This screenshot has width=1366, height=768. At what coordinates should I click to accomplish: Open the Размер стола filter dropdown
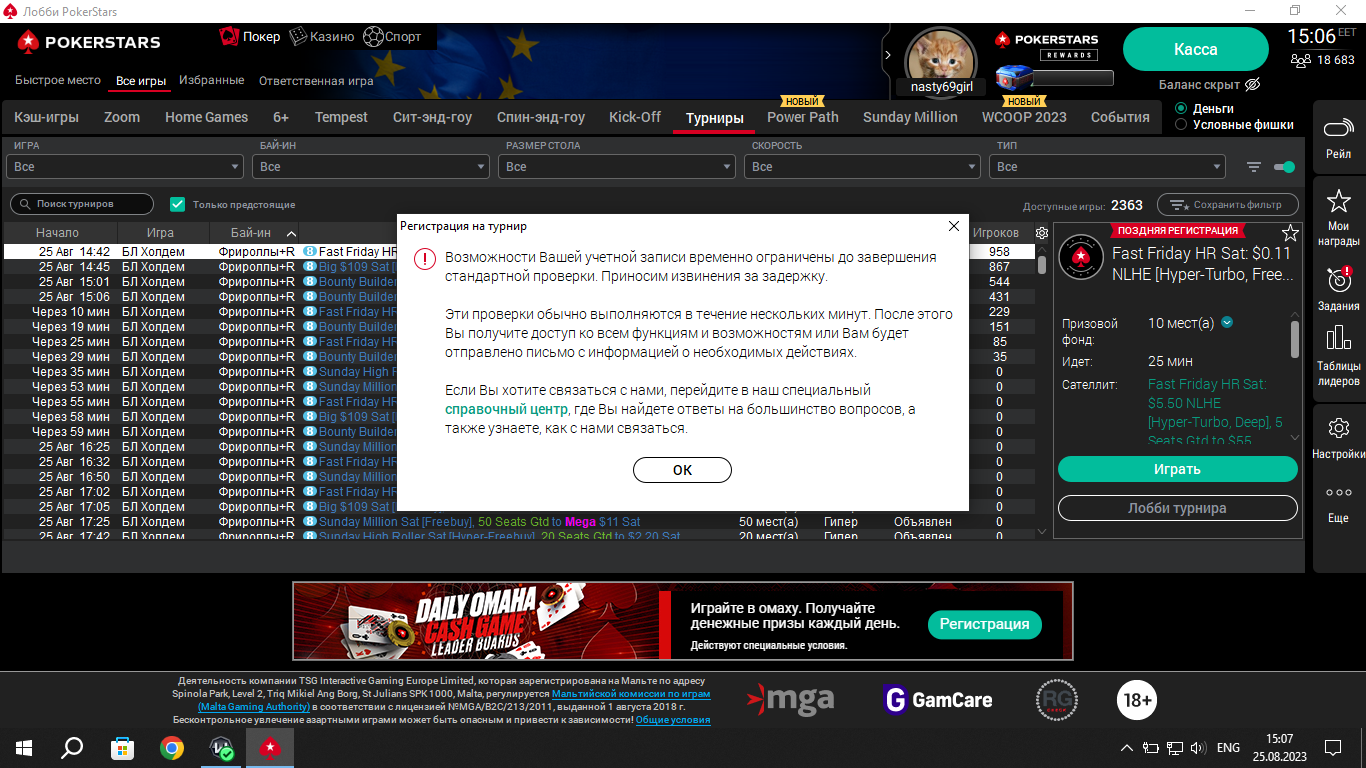click(x=616, y=167)
